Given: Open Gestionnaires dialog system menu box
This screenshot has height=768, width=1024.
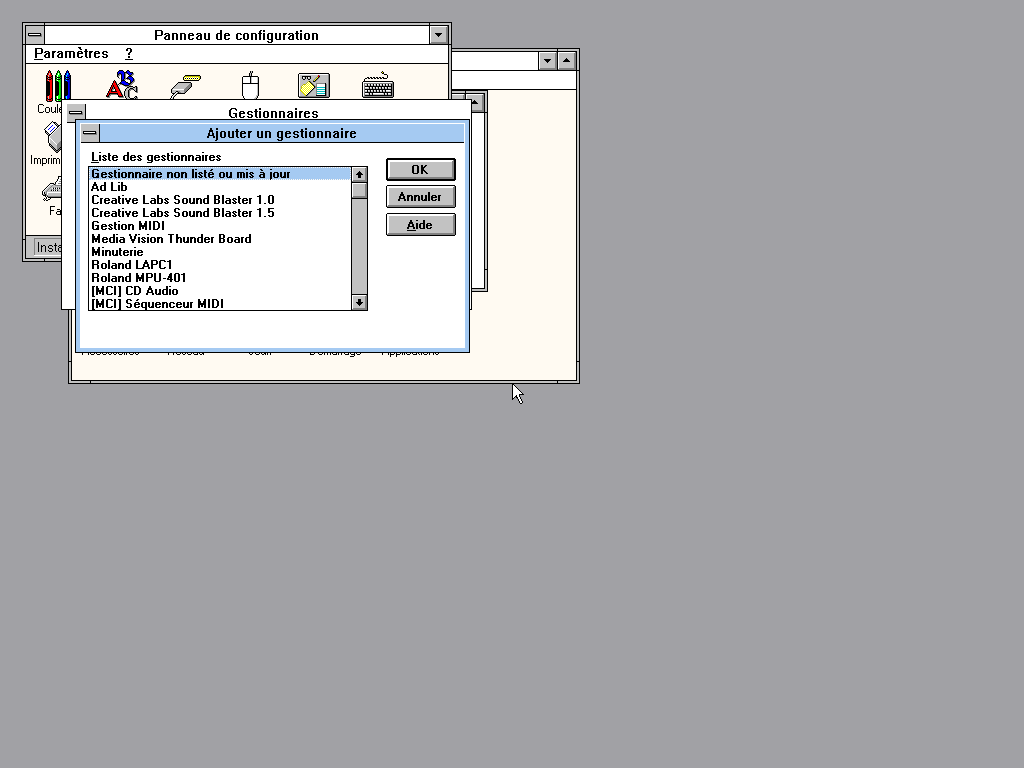Looking at the screenshot, I should tap(76, 112).
